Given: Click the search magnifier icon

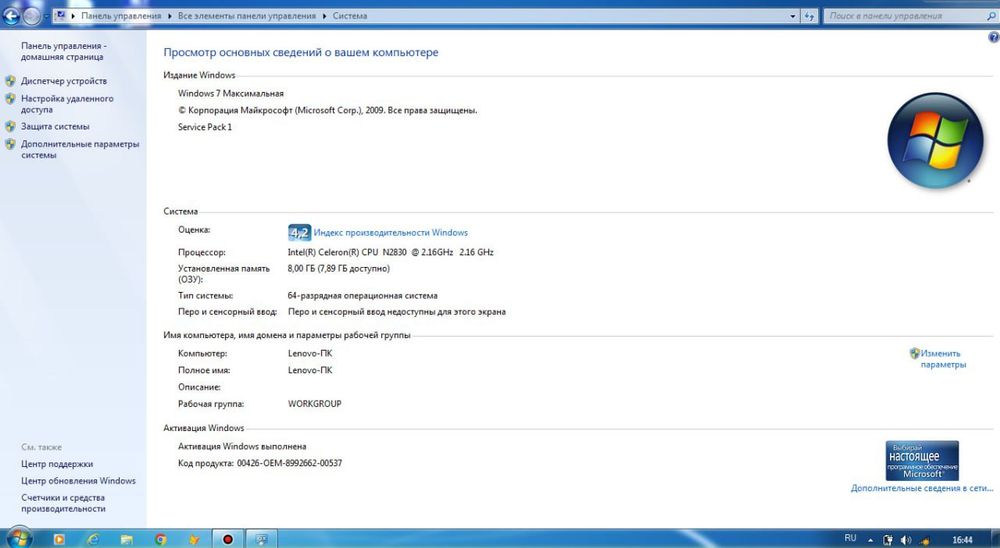Looking at the screenshot, I should pos(992,16).
